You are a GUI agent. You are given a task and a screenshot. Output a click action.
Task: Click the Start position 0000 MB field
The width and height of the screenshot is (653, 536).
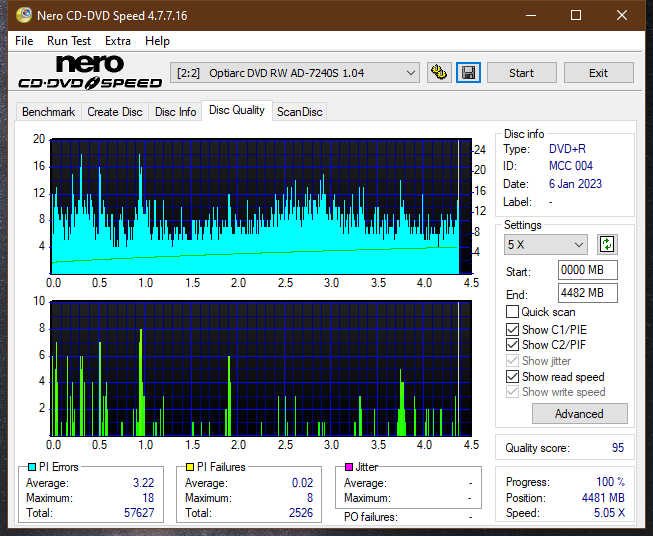click(588, 270)
